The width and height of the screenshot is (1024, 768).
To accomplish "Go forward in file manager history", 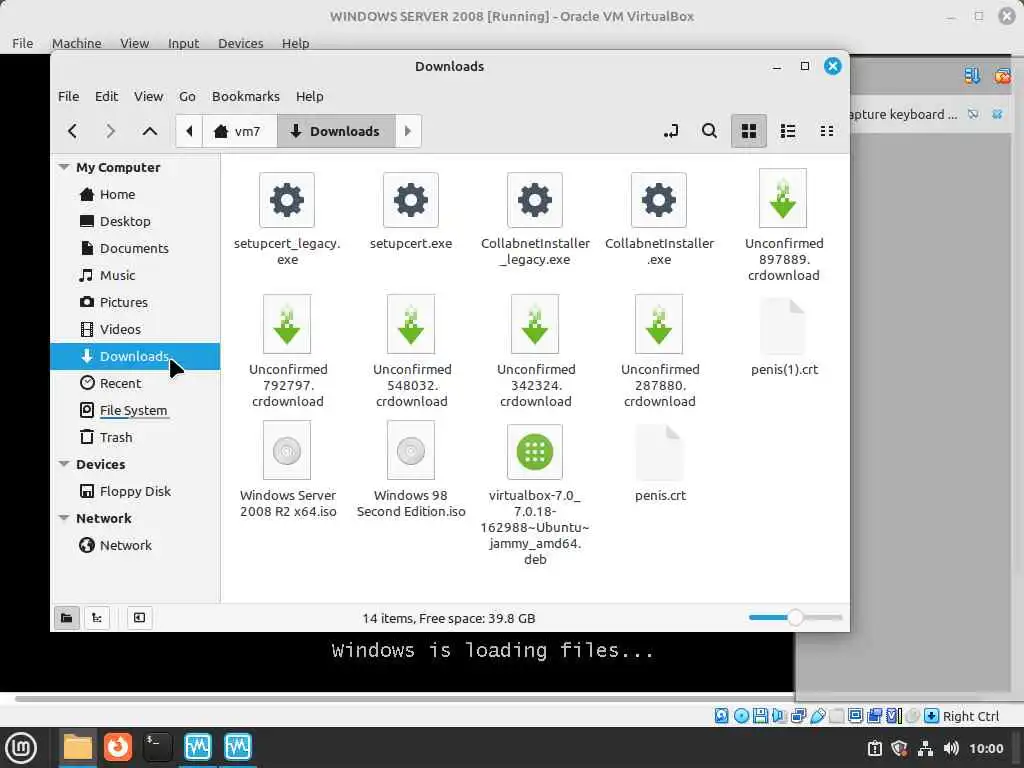I will (x=110, y=131).
